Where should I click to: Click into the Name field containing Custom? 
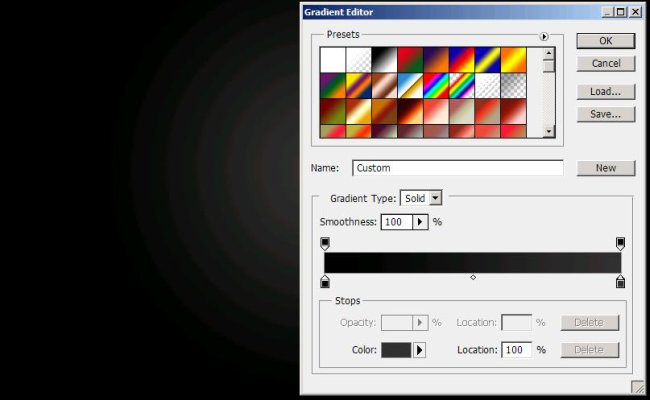tap(458, 168)
